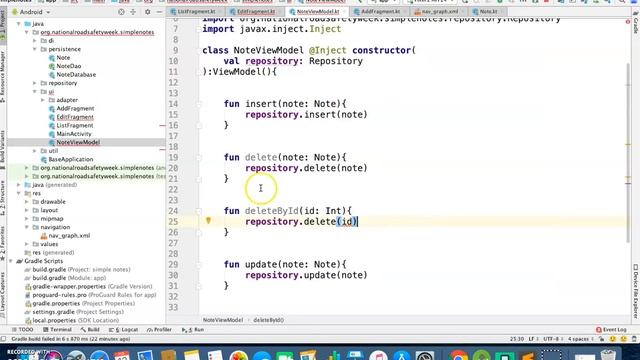The height and width of the screenshot is (360, 640).
Task: Select MainActivity in the project tree
Action: (x=74, y=134)
